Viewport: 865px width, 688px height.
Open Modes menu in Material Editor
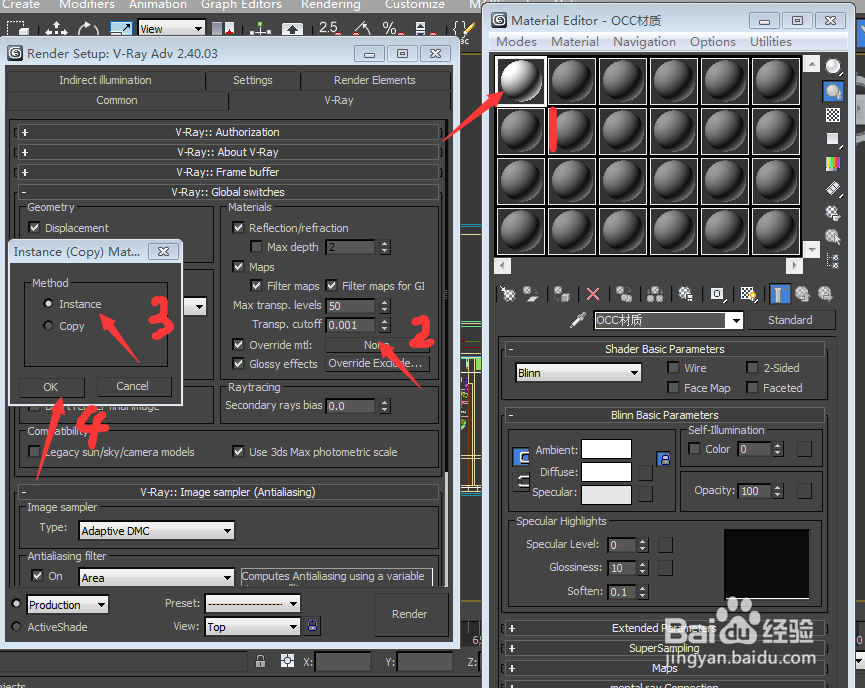pyautogui.click(x=516, y=42)
